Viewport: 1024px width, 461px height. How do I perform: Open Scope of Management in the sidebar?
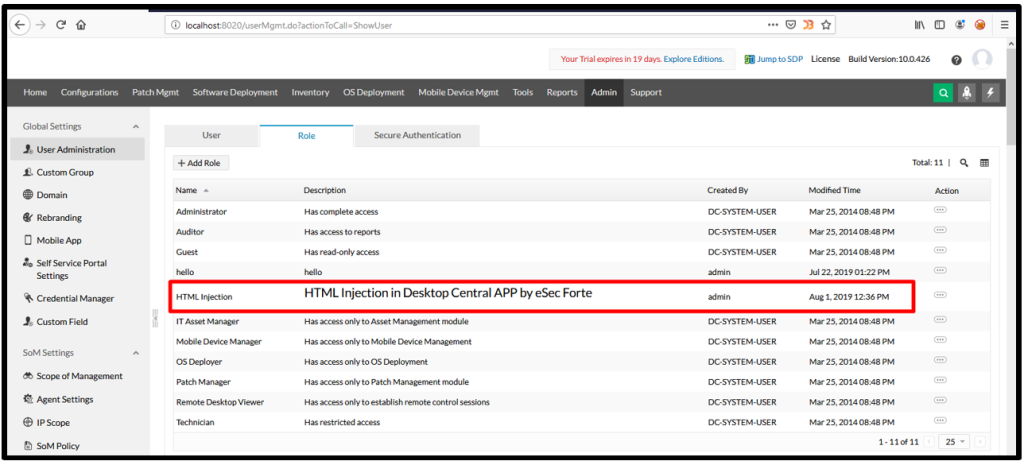pos(79,376)
